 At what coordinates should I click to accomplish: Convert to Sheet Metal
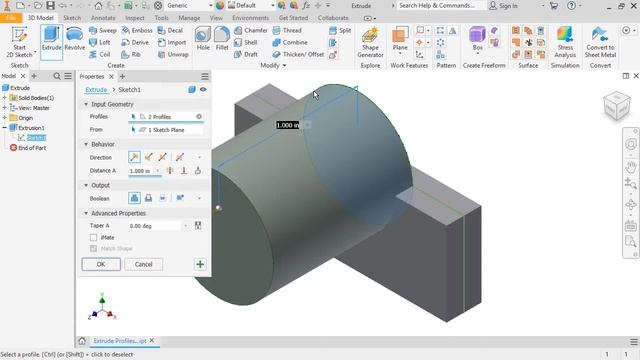(600, 42)
